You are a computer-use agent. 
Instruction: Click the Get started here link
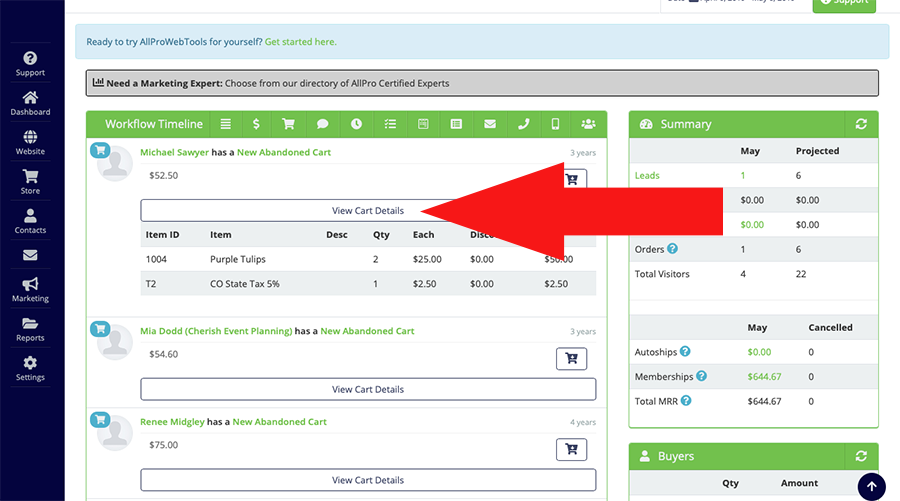[300, 42]
